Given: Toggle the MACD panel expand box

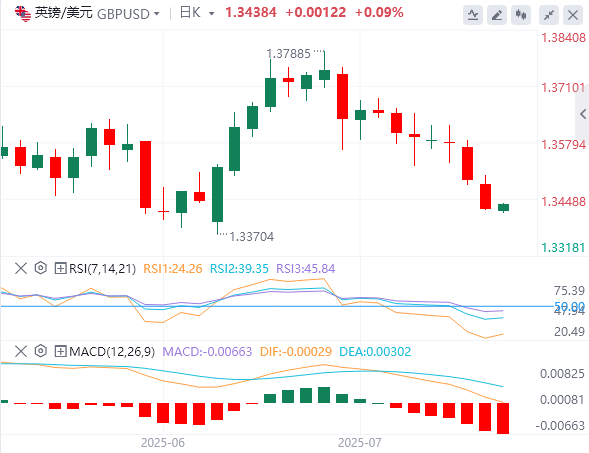Looking at the screenshot, I should pyautogui.click(x=60, y=351).
